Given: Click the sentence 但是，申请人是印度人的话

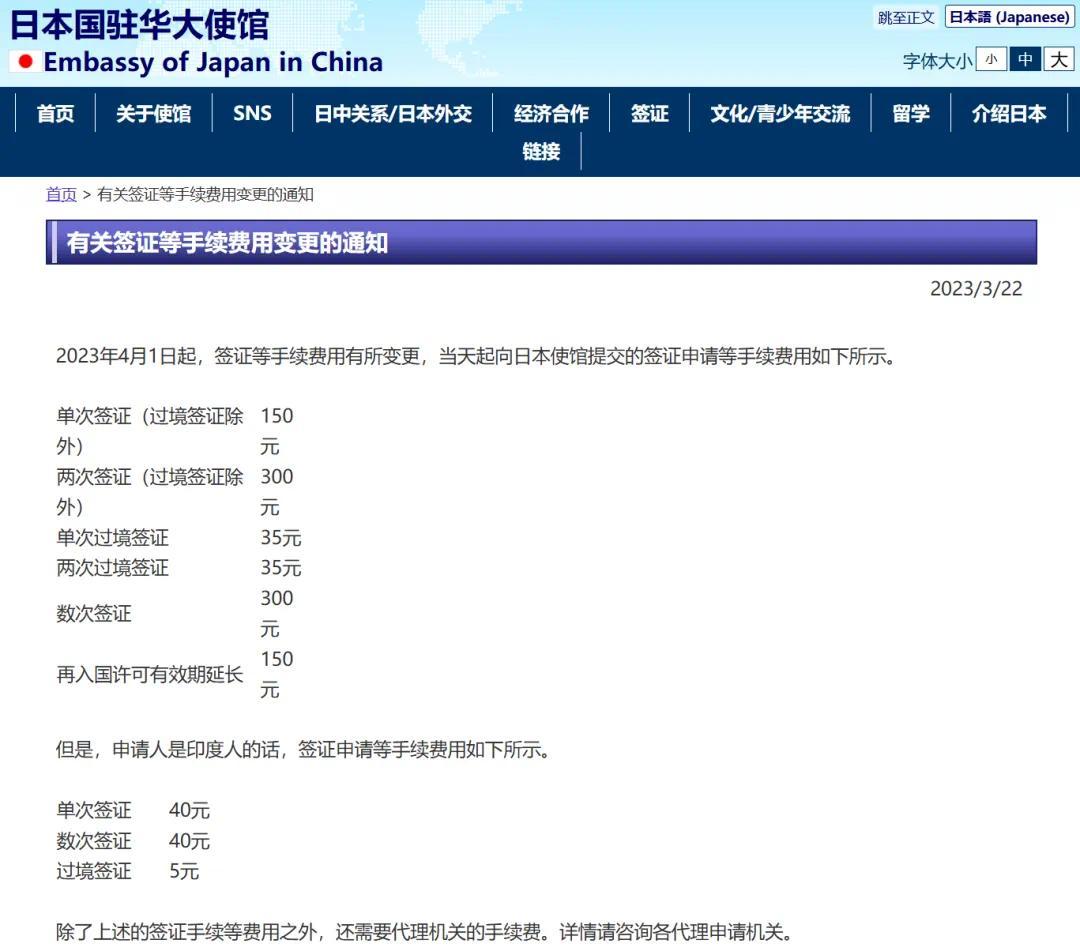Looking at the screenshot, I should point(304,749).
